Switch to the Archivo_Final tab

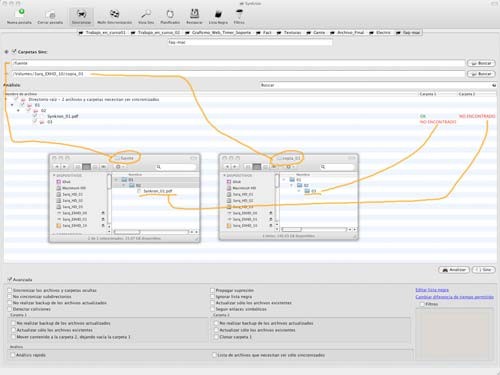pos(347,33)
